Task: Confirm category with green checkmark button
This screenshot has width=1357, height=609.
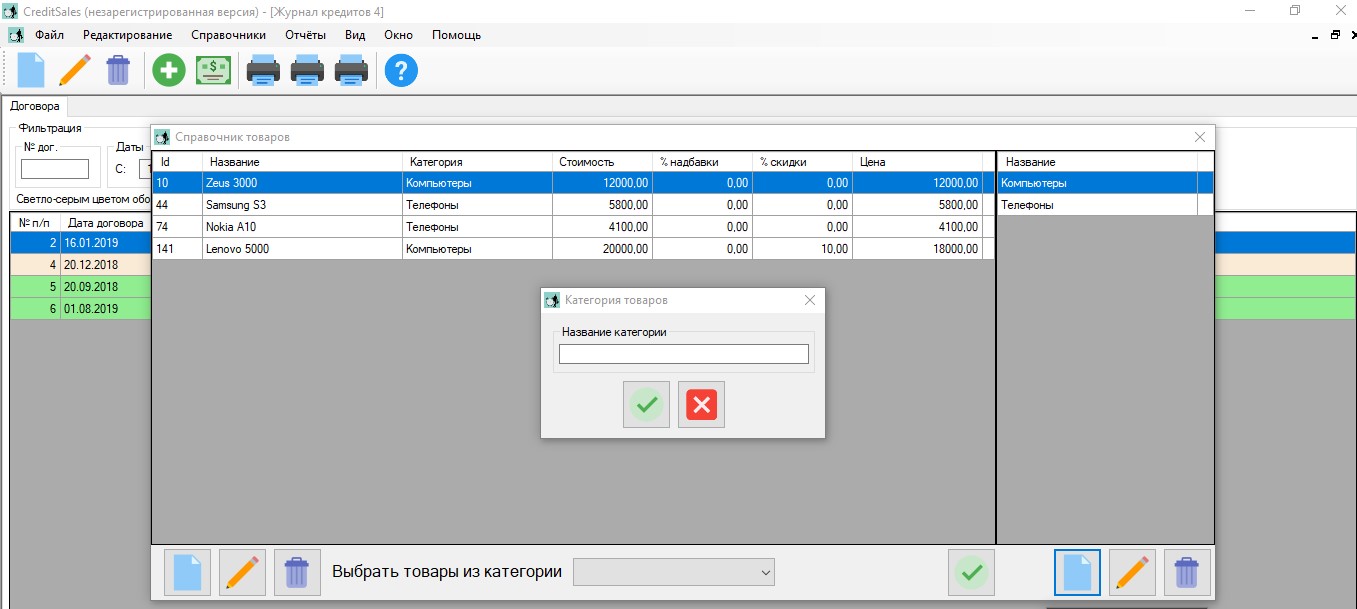Action: click(646, 405)
